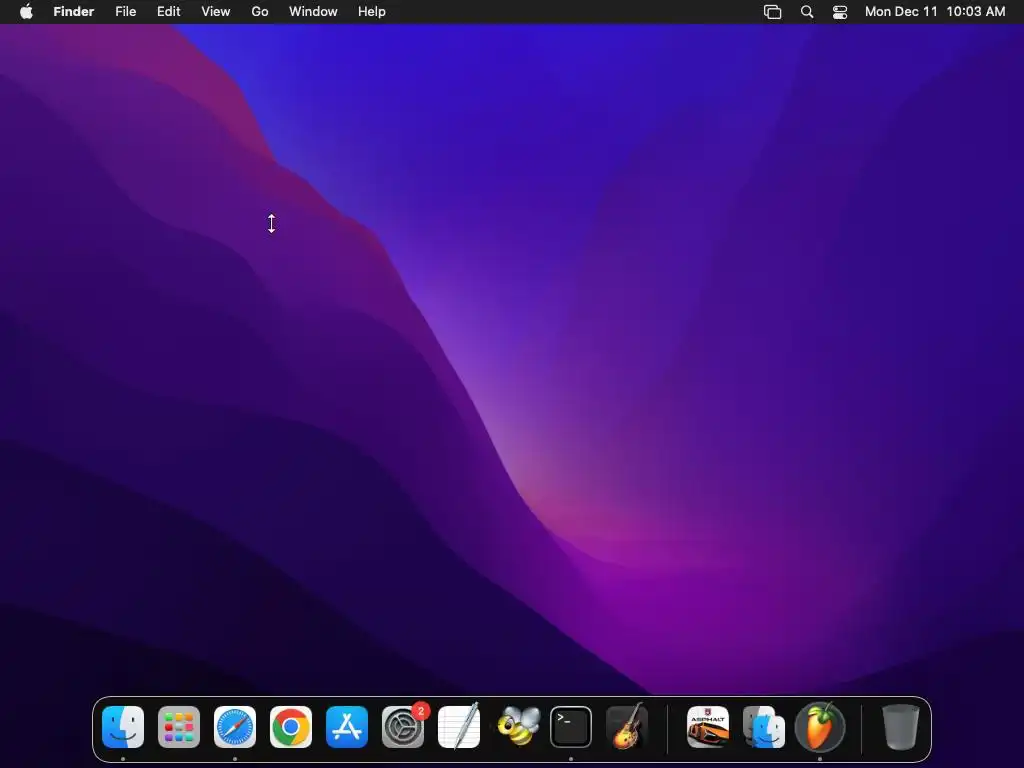Launch Google Chrome from the Dock
The width and height of the screenshot is (1024, 768).
(x=291, y=727)
